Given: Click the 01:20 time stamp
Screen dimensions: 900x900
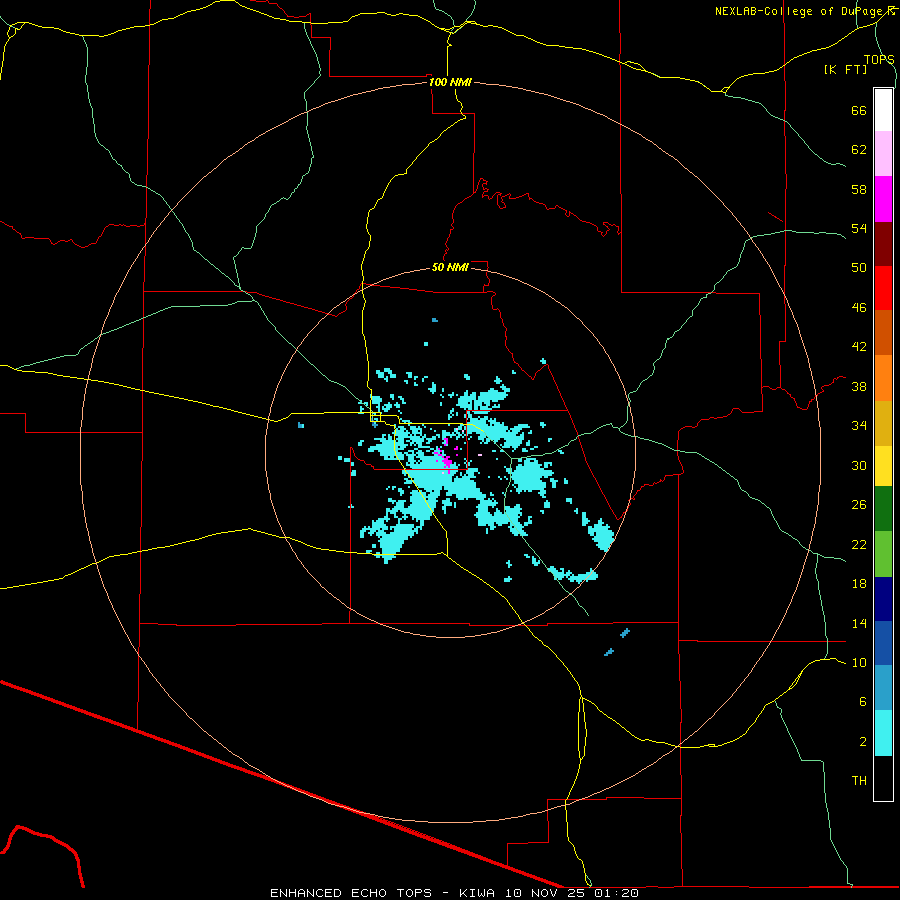Looking at the screenshot, I should (x=617, y=893).
